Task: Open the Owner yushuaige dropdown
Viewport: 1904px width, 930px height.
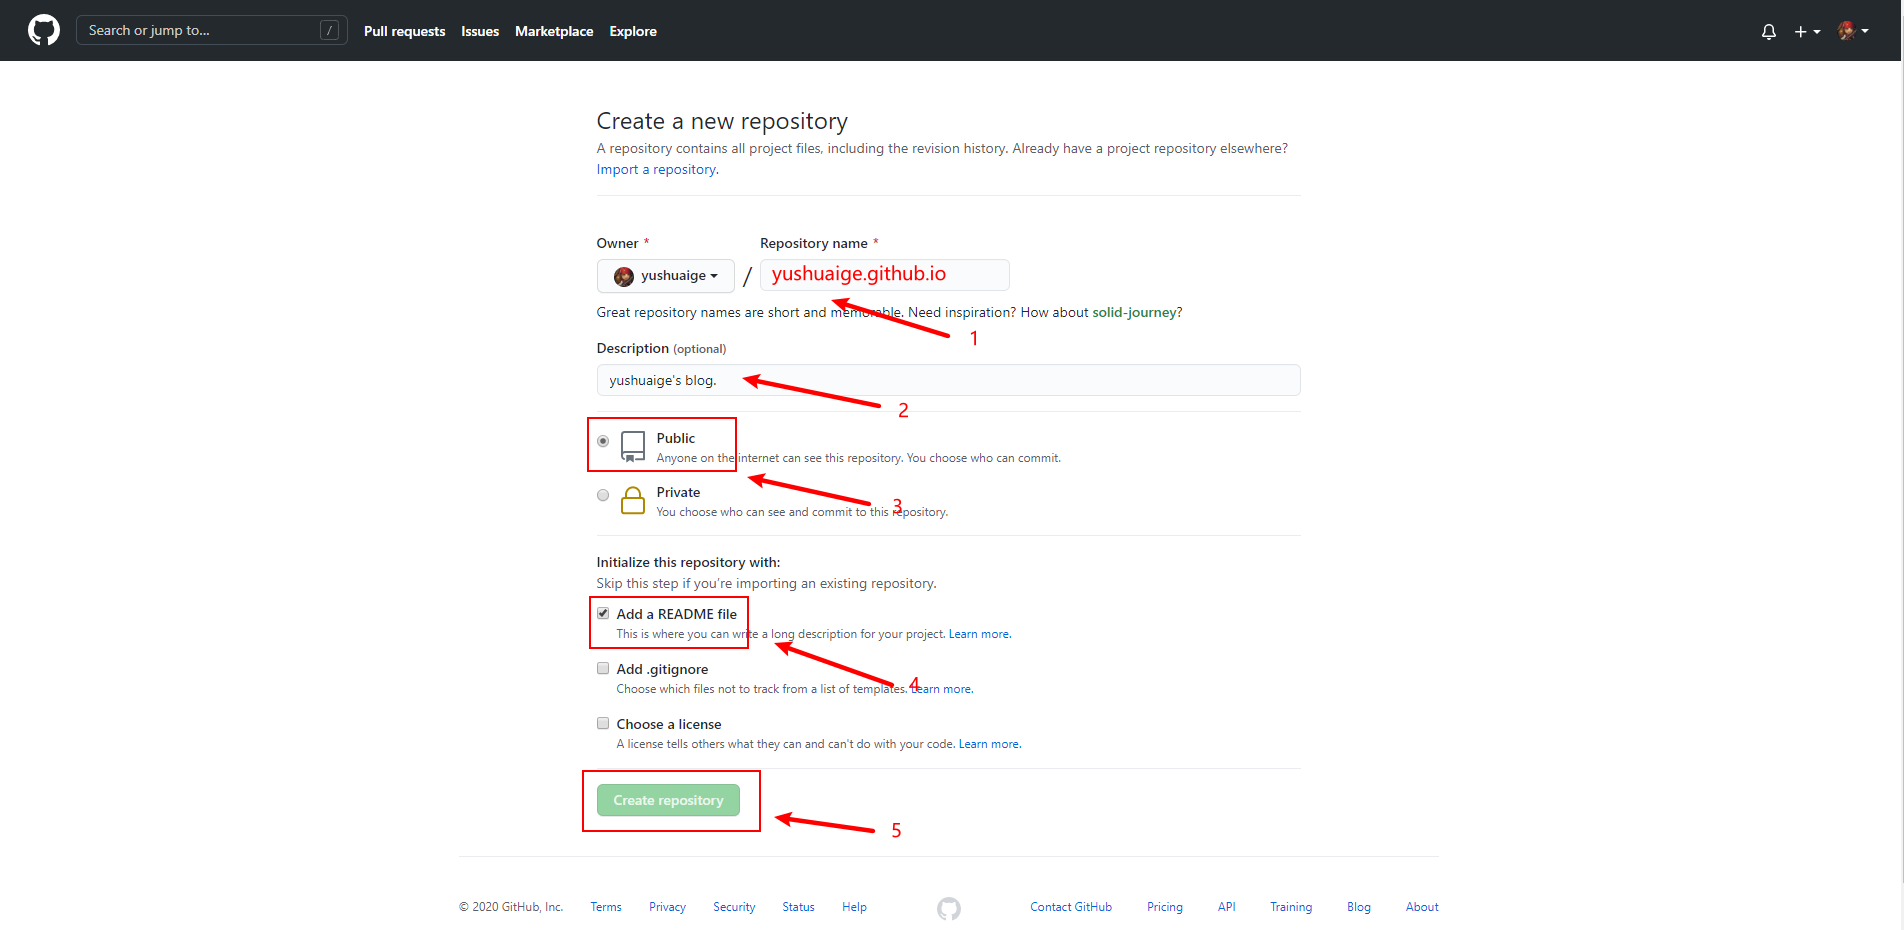Action: [666, 276]
